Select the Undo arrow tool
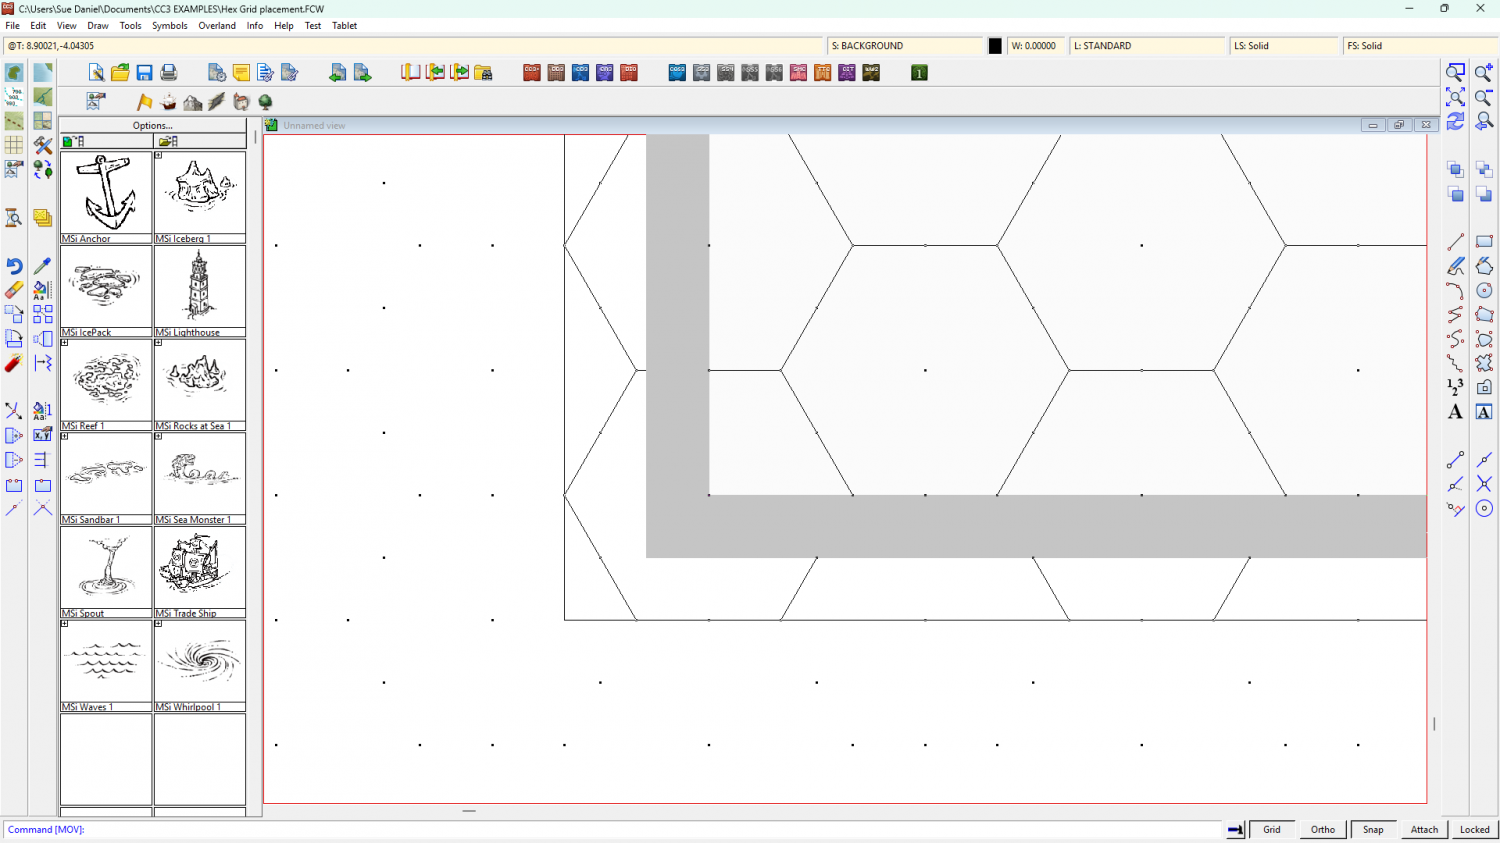The image size is (1500, 843). [x=14, y=266]
